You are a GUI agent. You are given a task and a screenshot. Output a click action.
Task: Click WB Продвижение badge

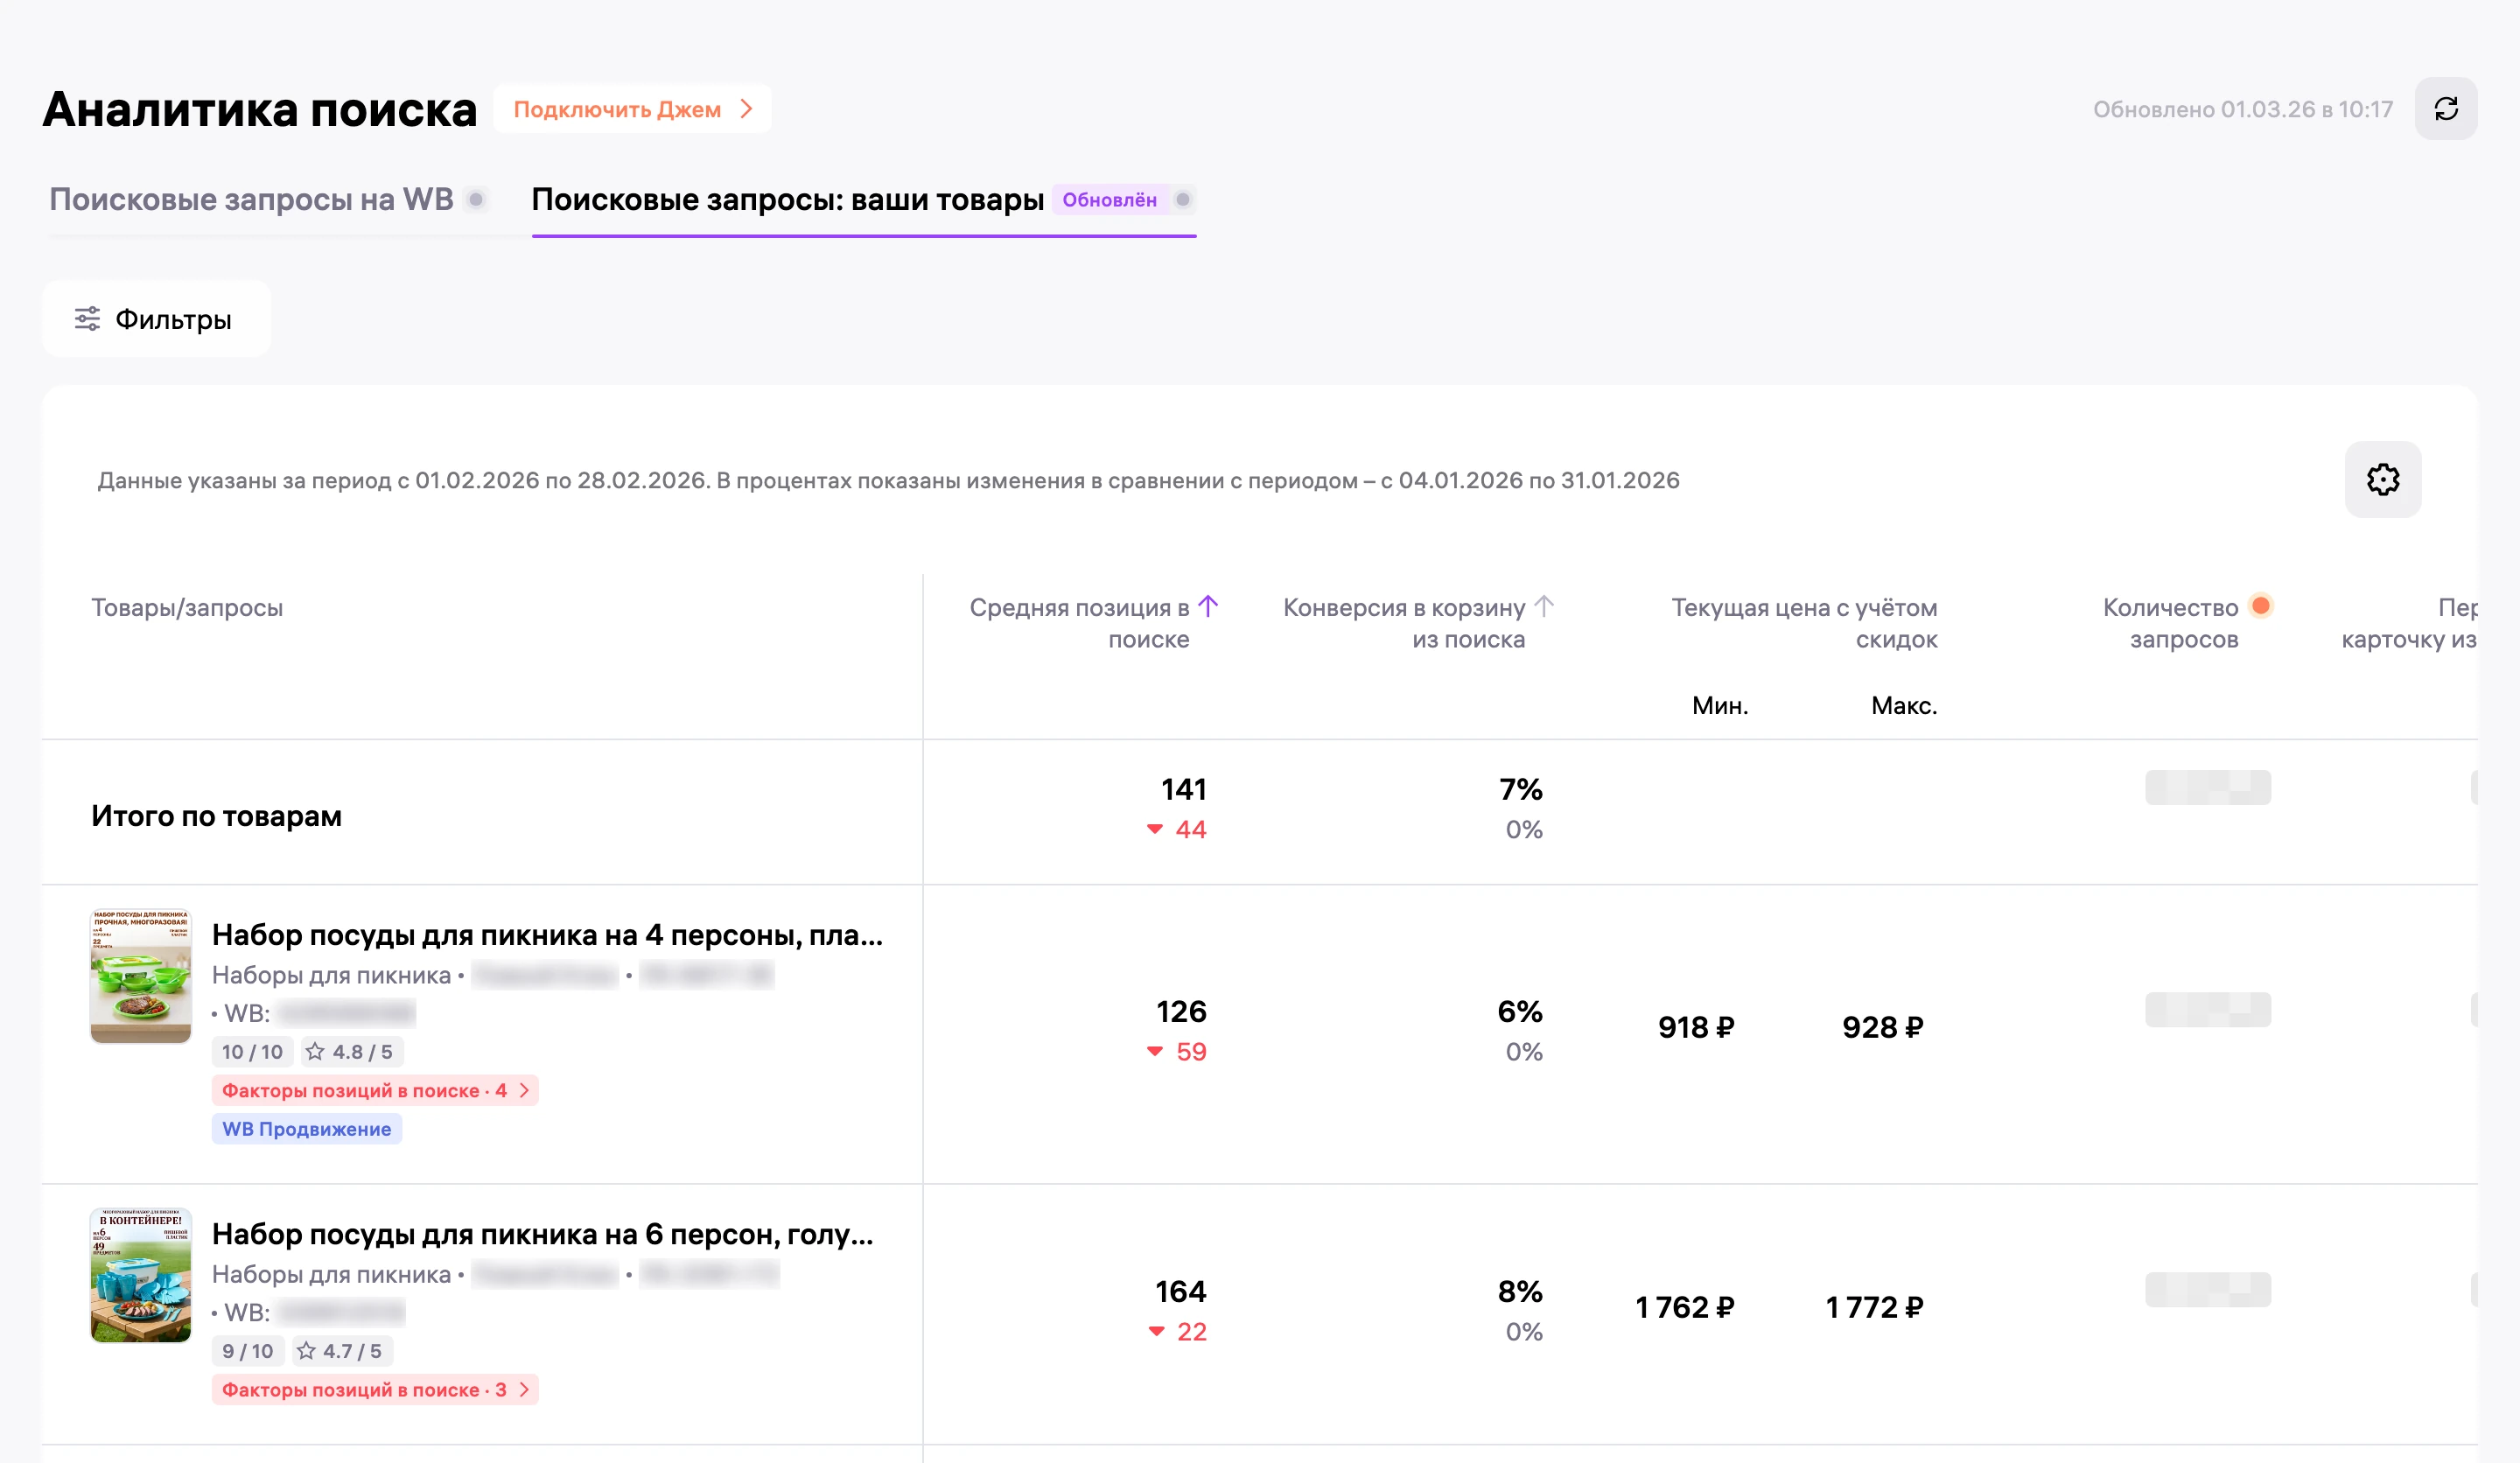[x=306, y=1129]
